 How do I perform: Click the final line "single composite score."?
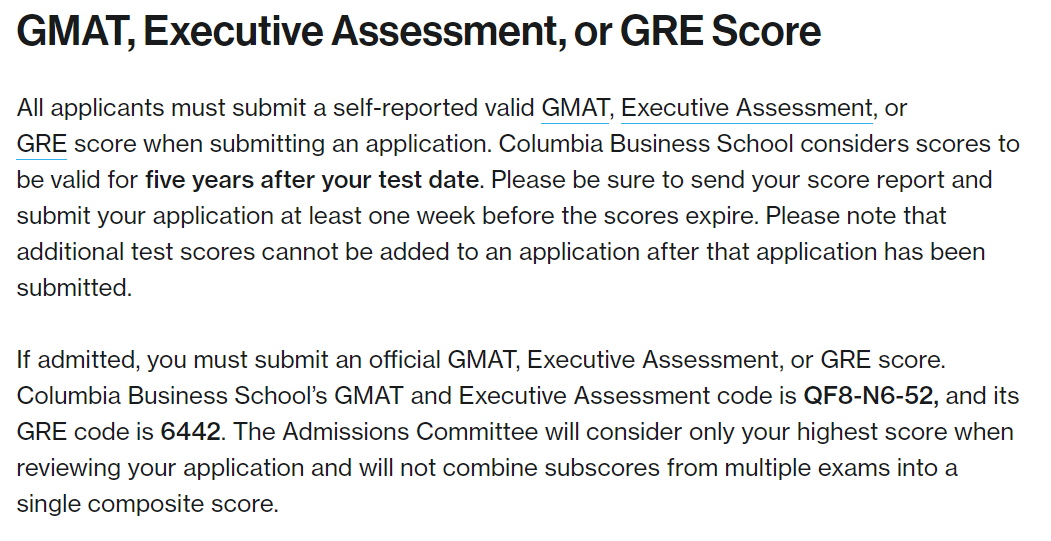(x=147, y=504)
